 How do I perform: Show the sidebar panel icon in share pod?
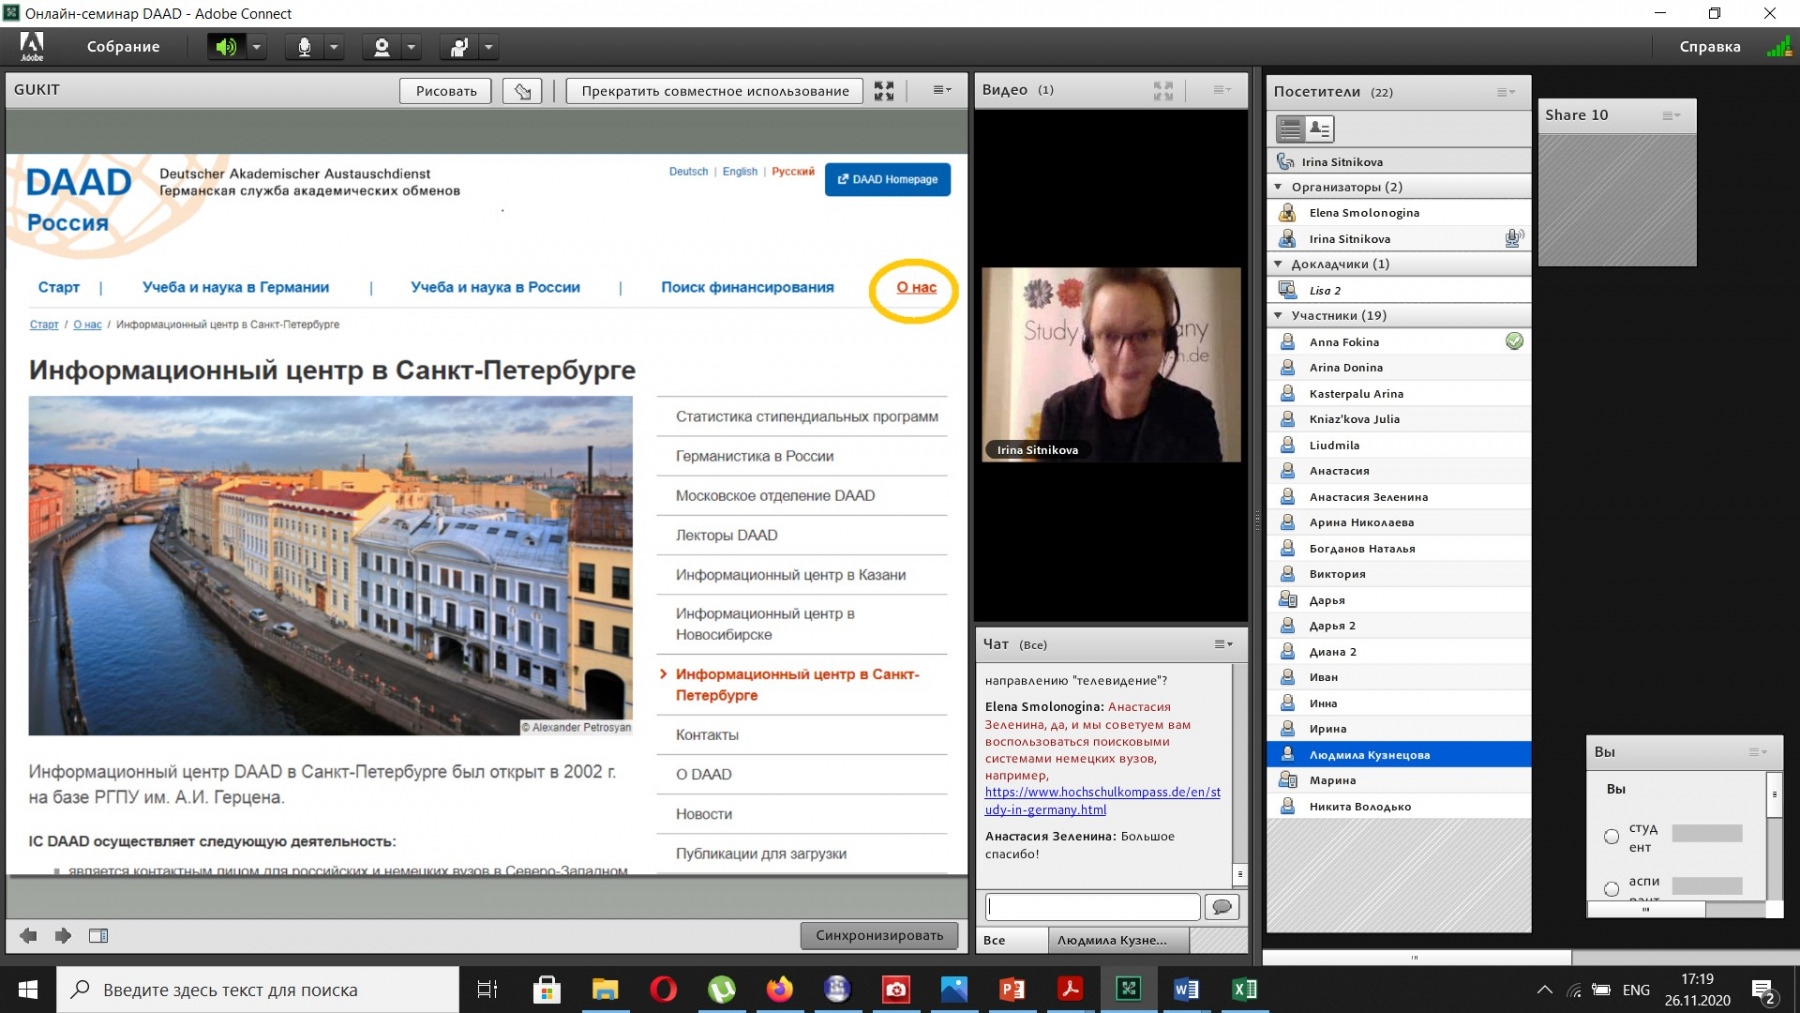click(x=98, y=936)
